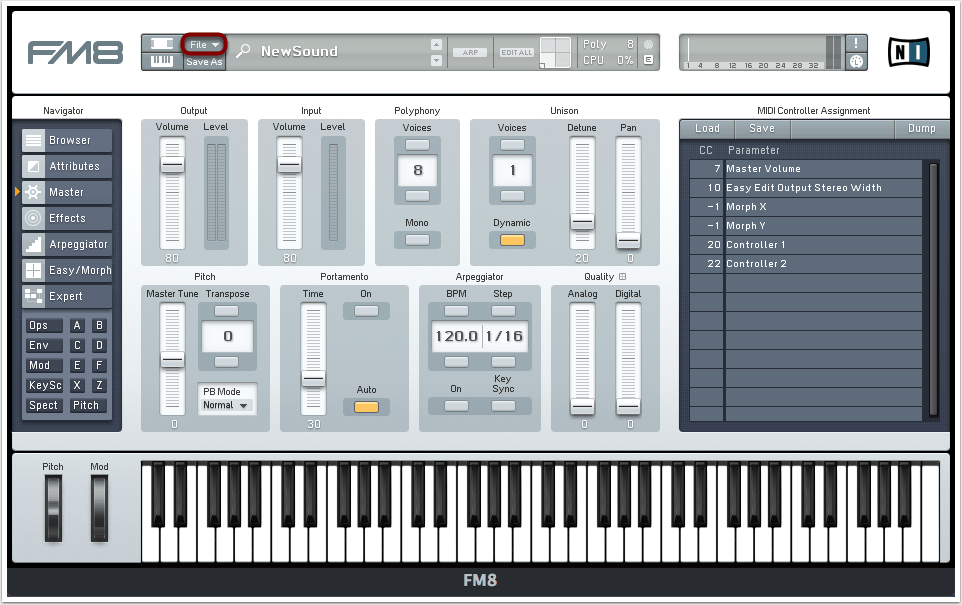Open the PB Mode Normal dropdown

click(226, 405)
